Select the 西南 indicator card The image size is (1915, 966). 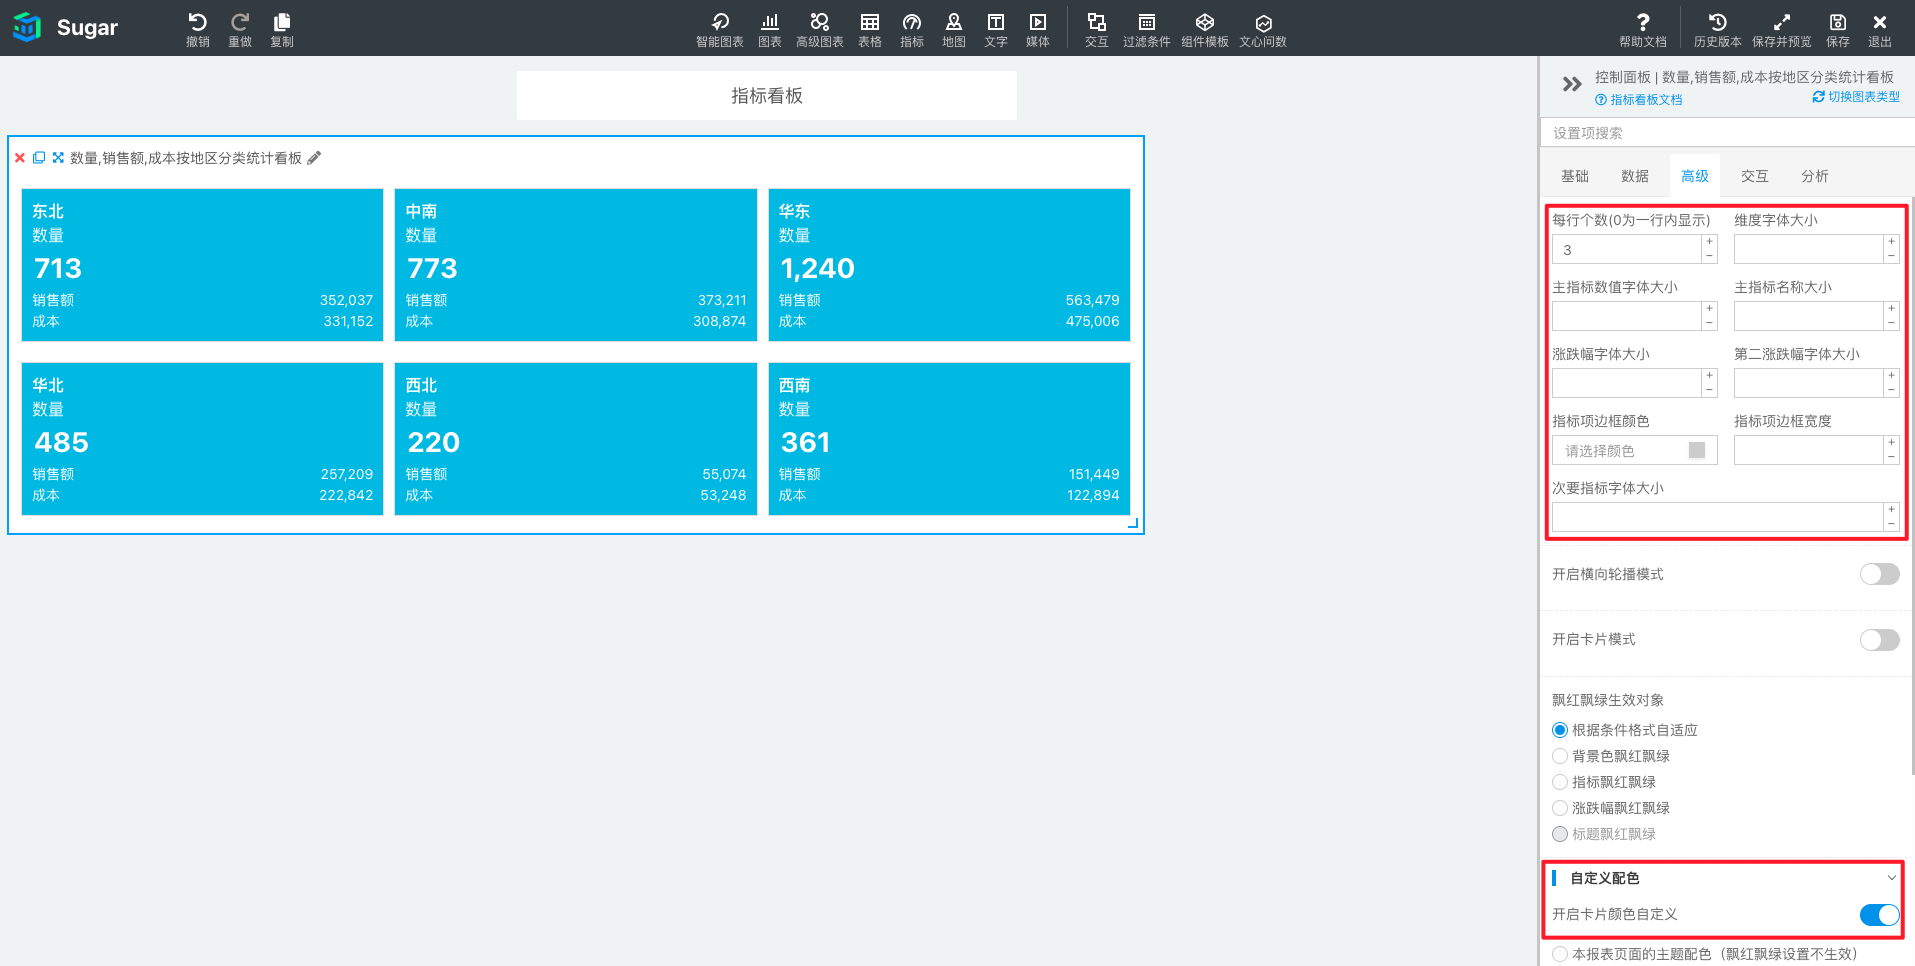(x=949, y=439)
